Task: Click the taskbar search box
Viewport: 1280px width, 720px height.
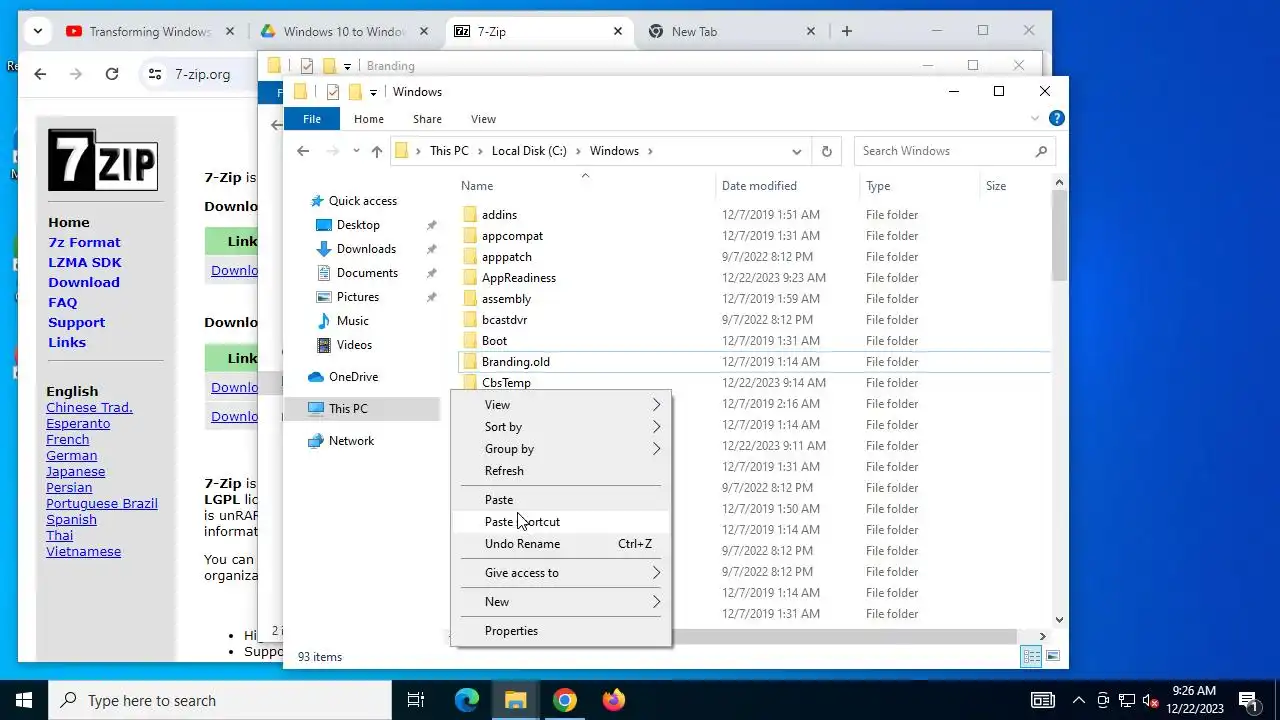Action: point(220,700)
